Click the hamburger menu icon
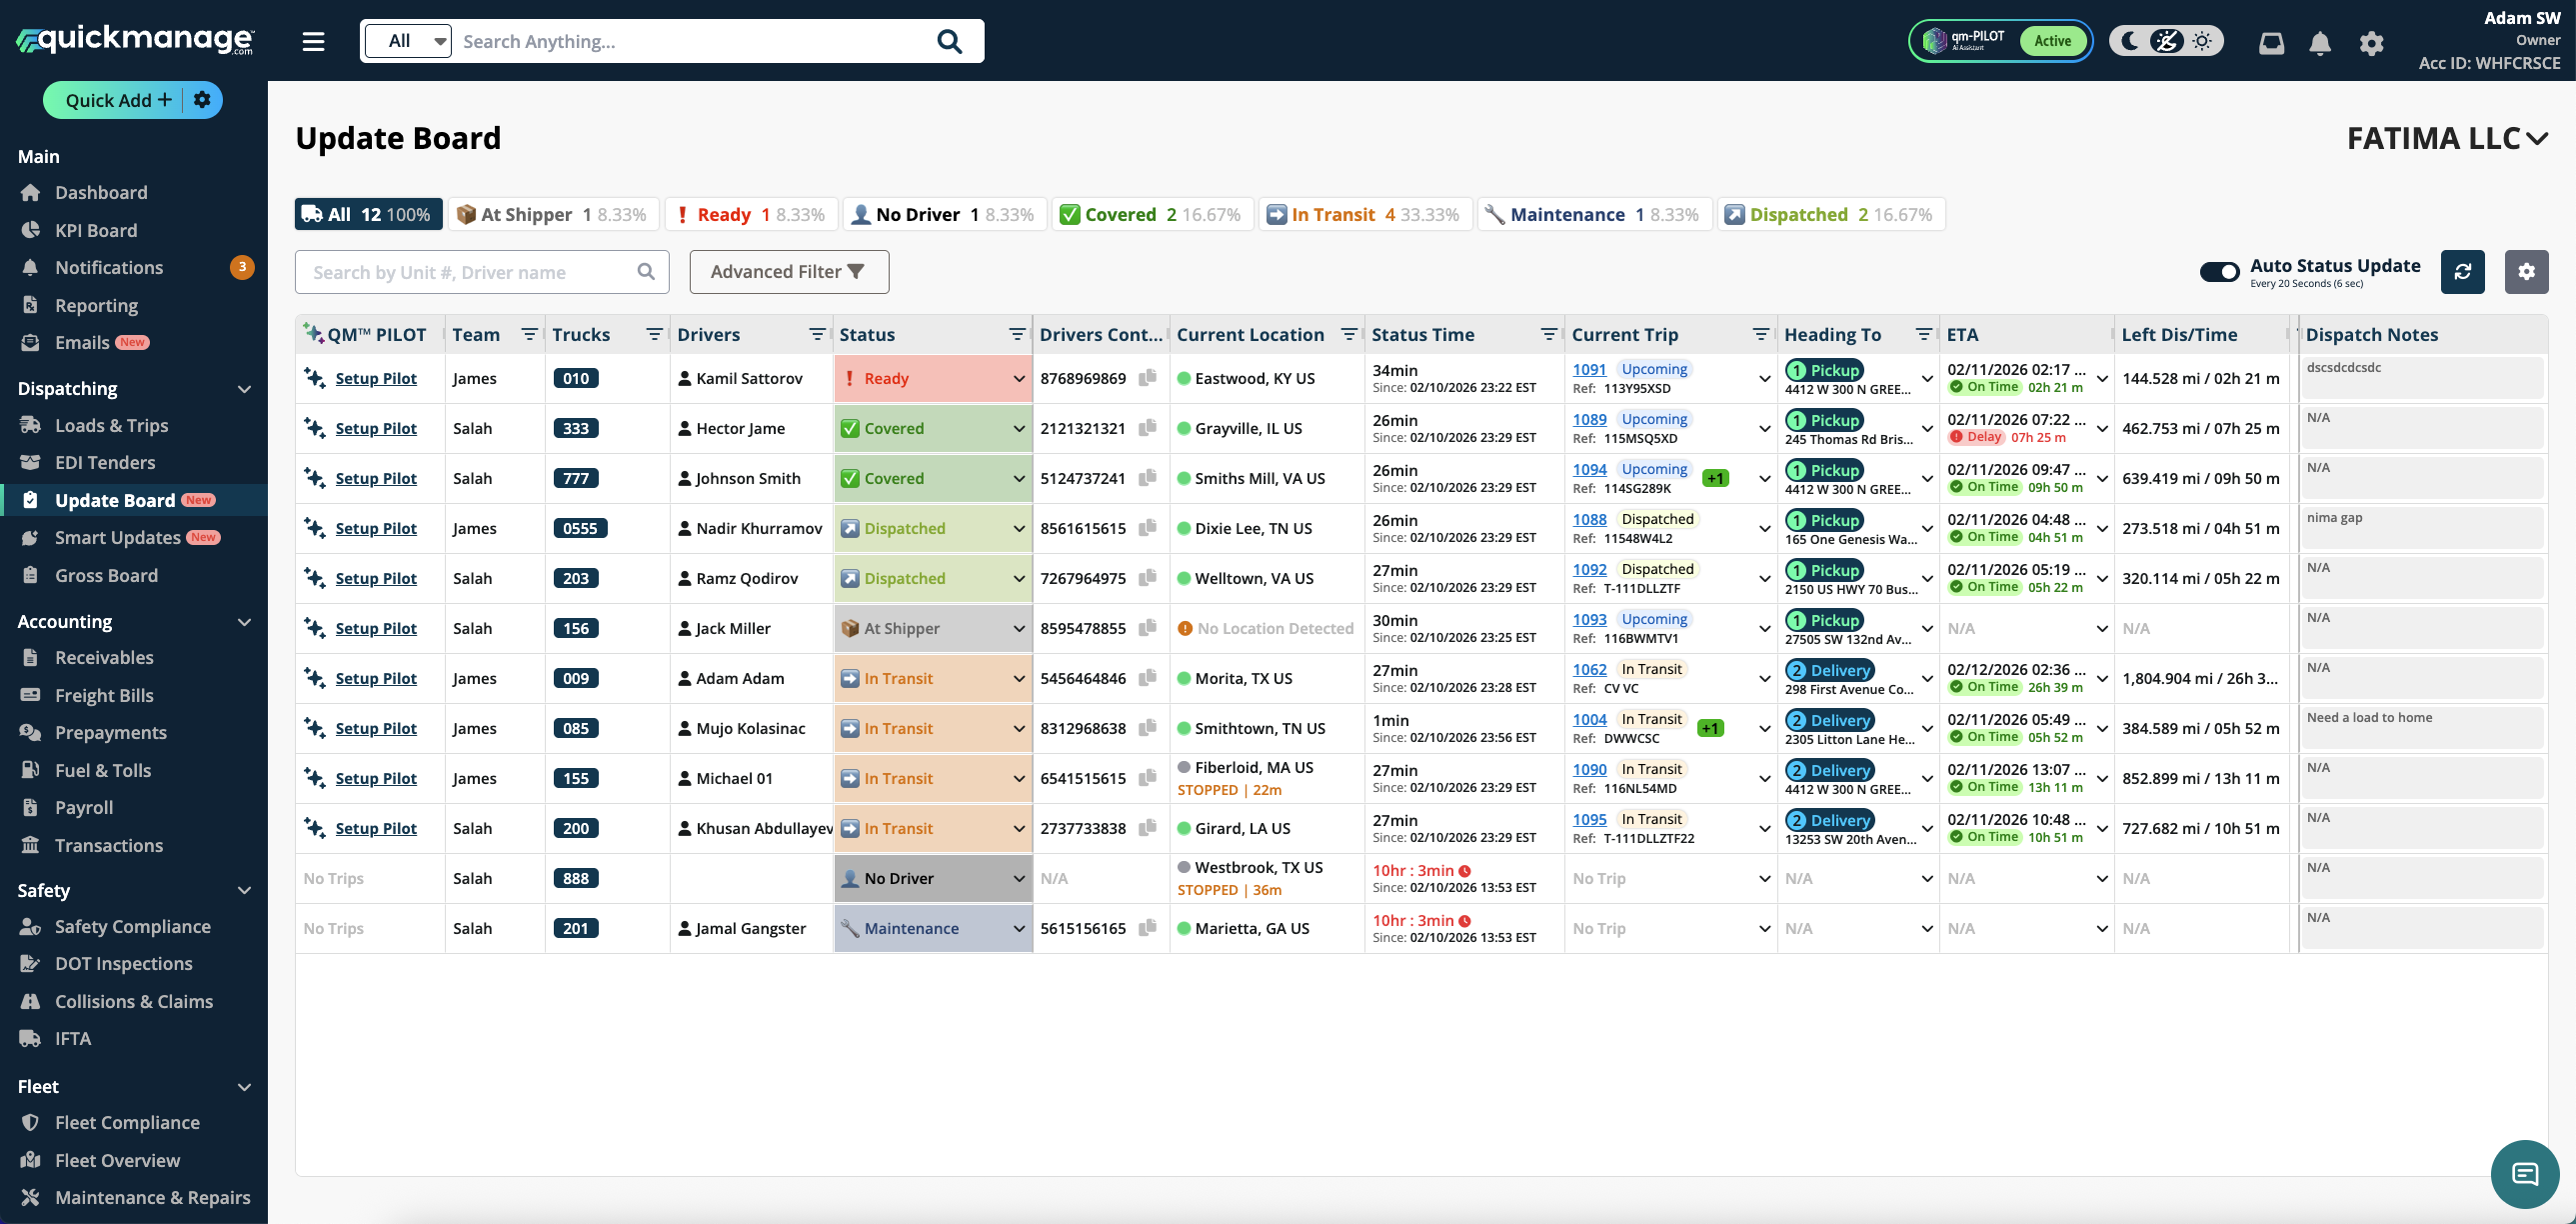 (x=314, y=42)
